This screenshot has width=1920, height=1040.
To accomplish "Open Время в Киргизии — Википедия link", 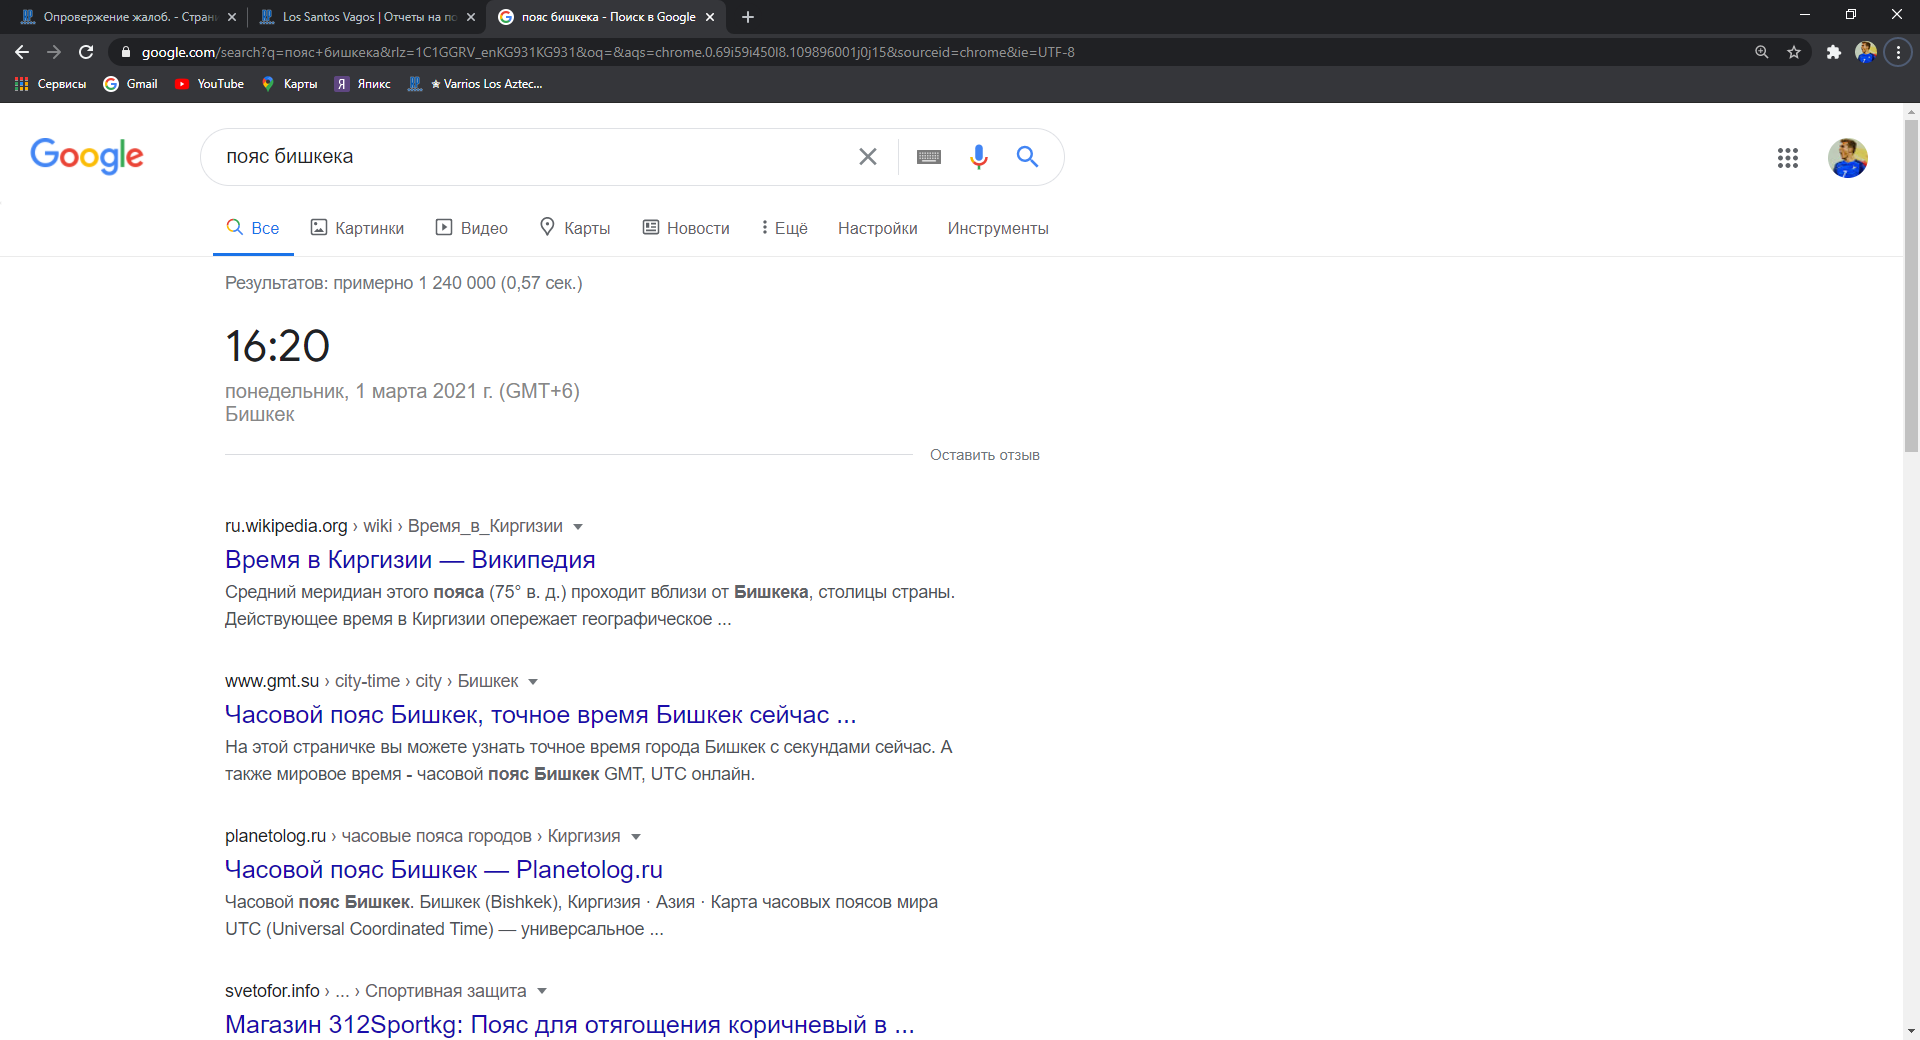I will pos(410,560).
